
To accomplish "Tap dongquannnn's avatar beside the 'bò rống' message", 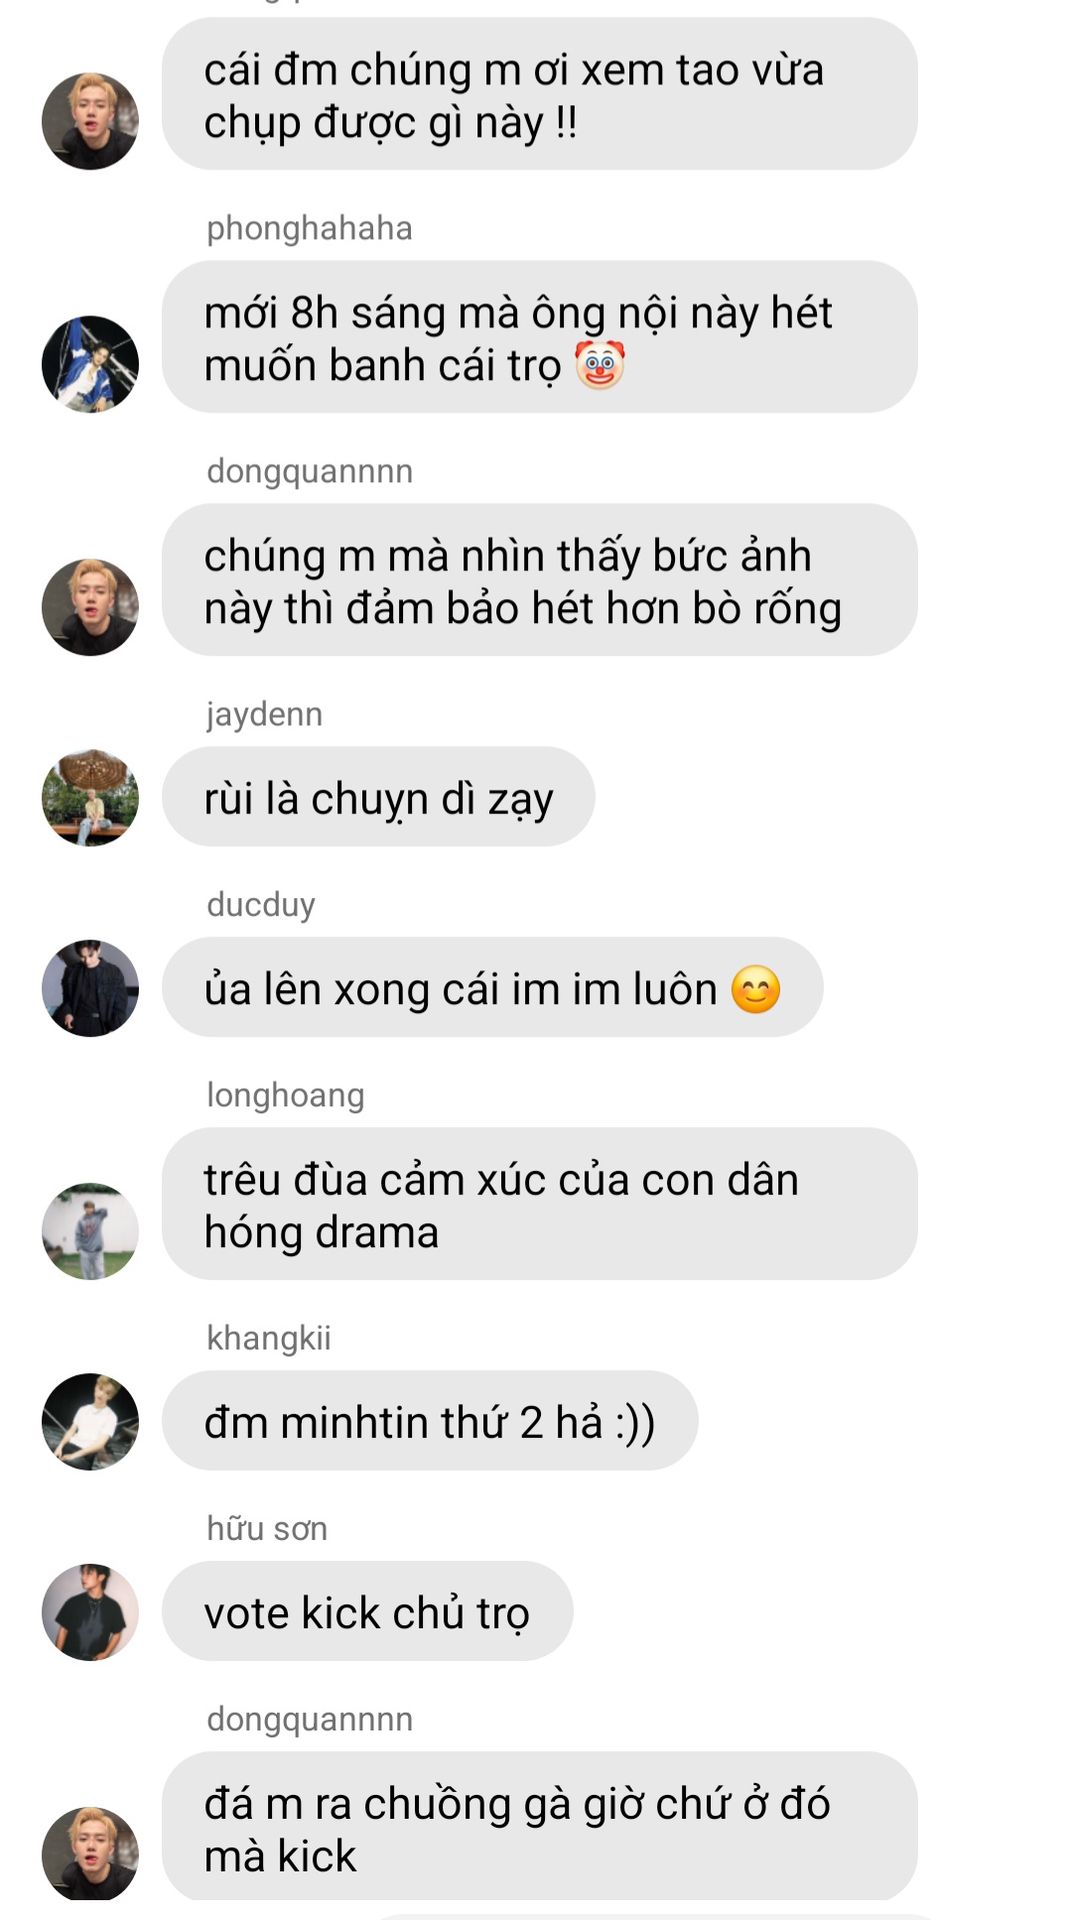I will [x=90, y=607].
